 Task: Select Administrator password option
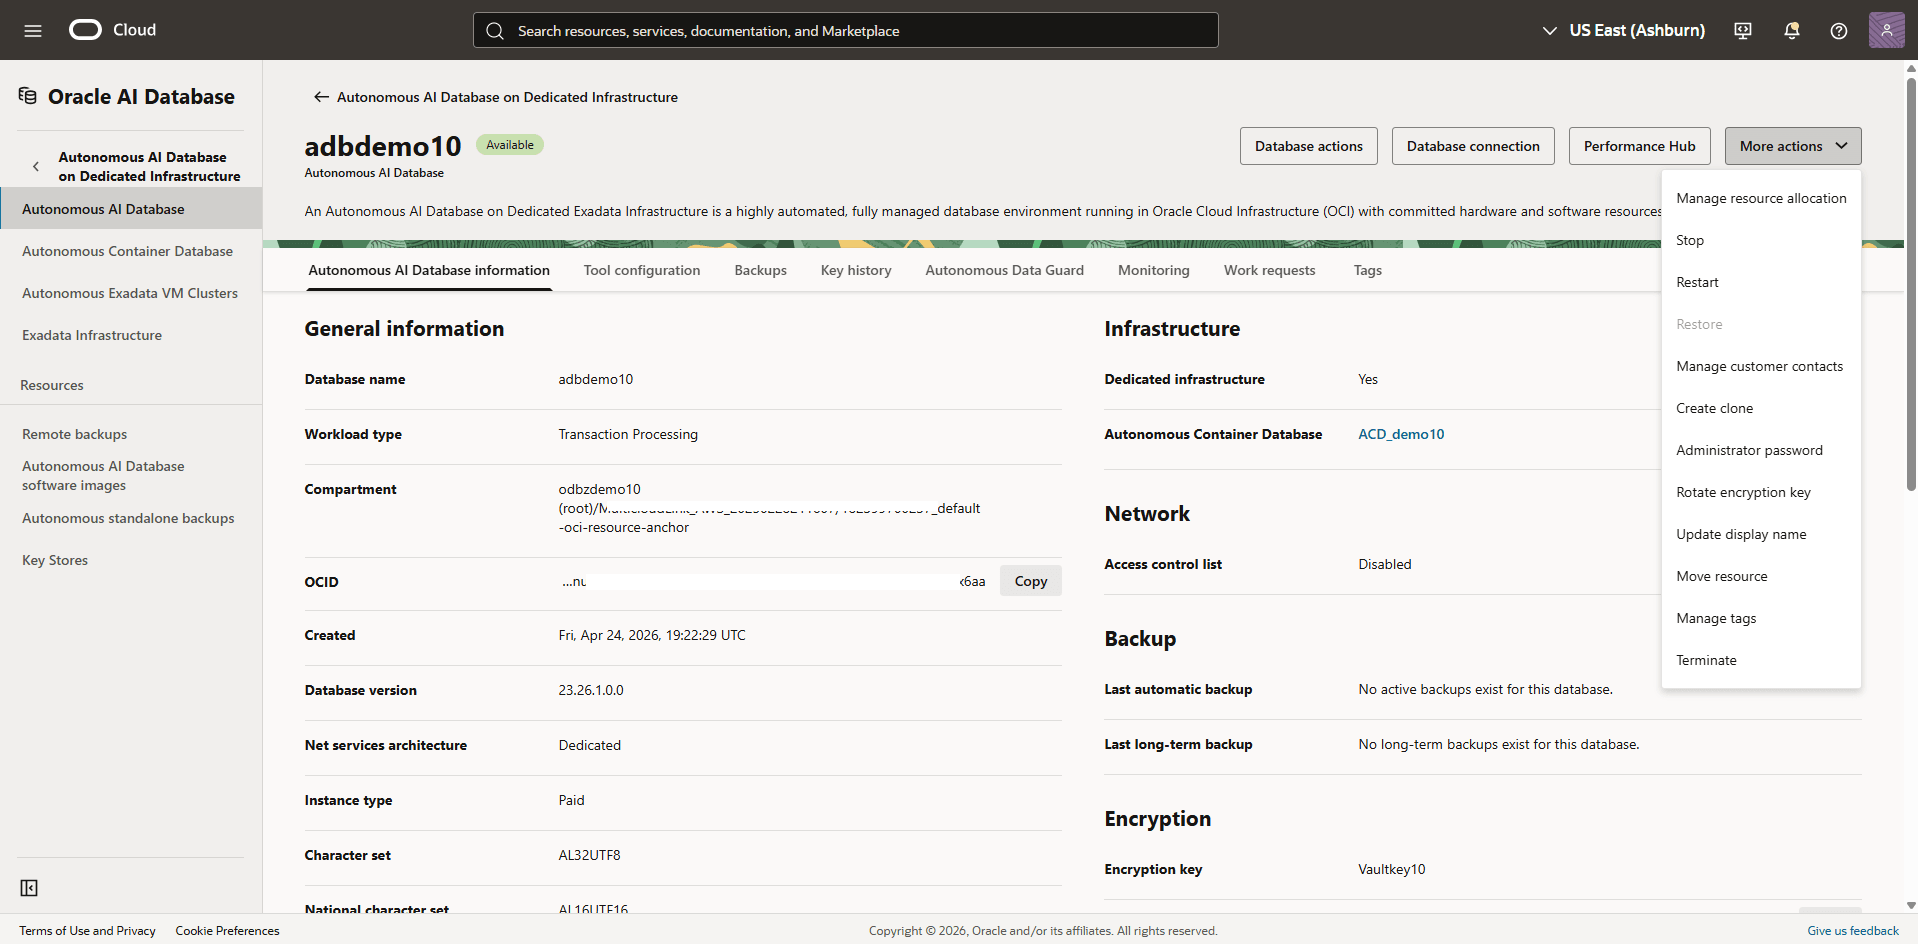click(x=1761, y=450)
